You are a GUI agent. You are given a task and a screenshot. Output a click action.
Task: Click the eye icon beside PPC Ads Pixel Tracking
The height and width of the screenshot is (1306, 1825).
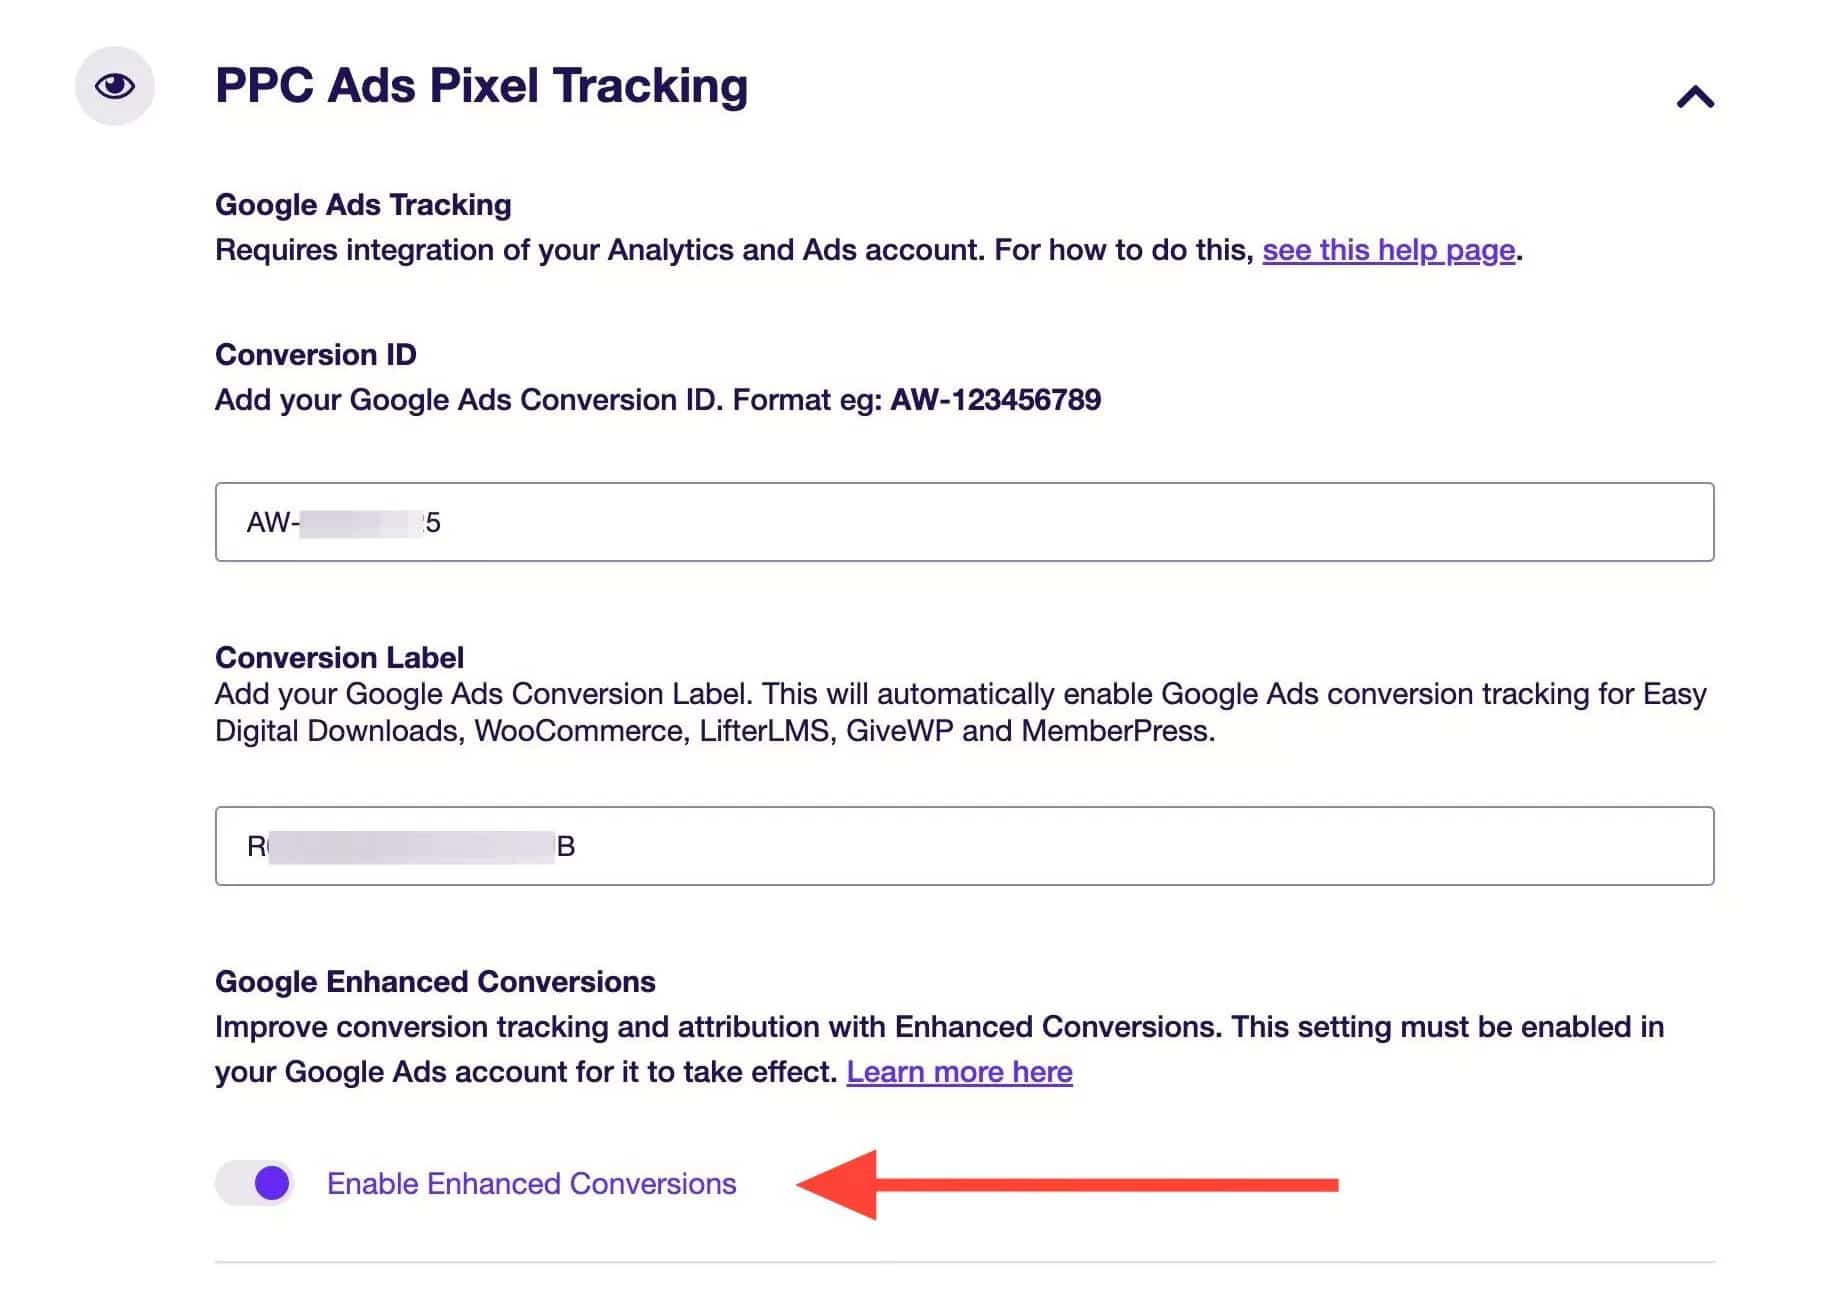tap(115, 86)
